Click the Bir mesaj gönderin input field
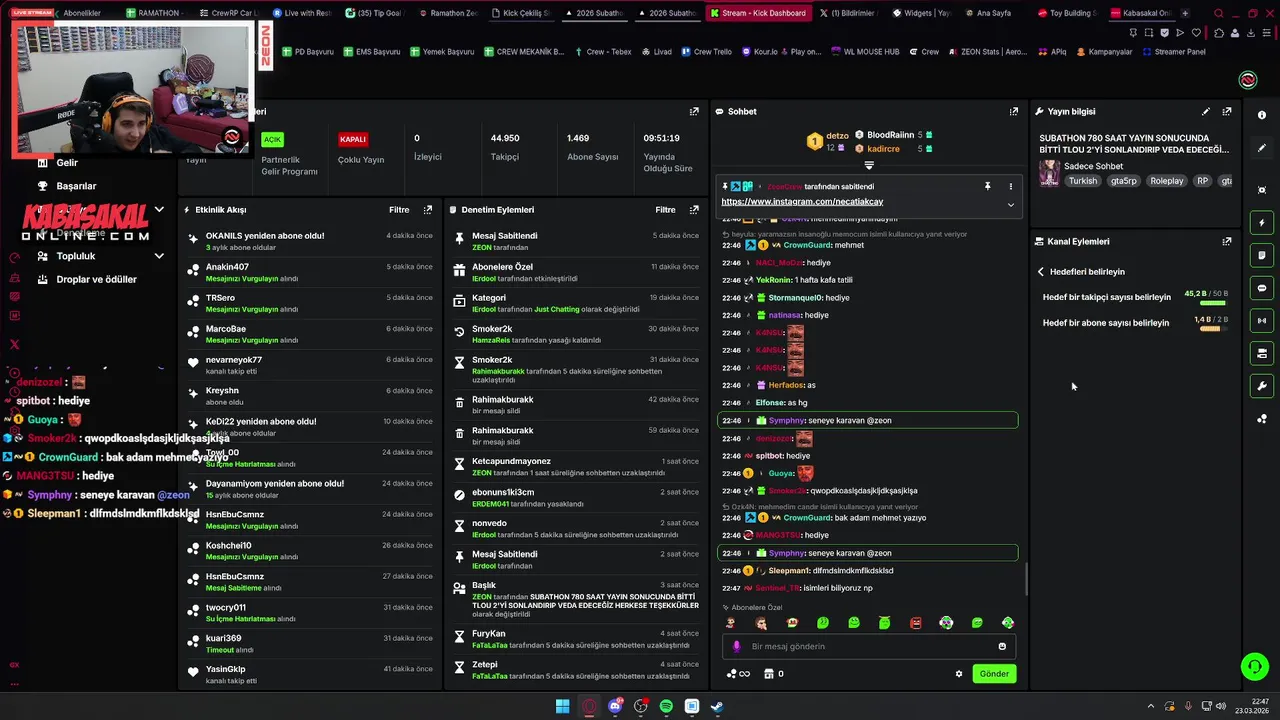The height and width of the screenshot is (720, 1280). [868, 646]
